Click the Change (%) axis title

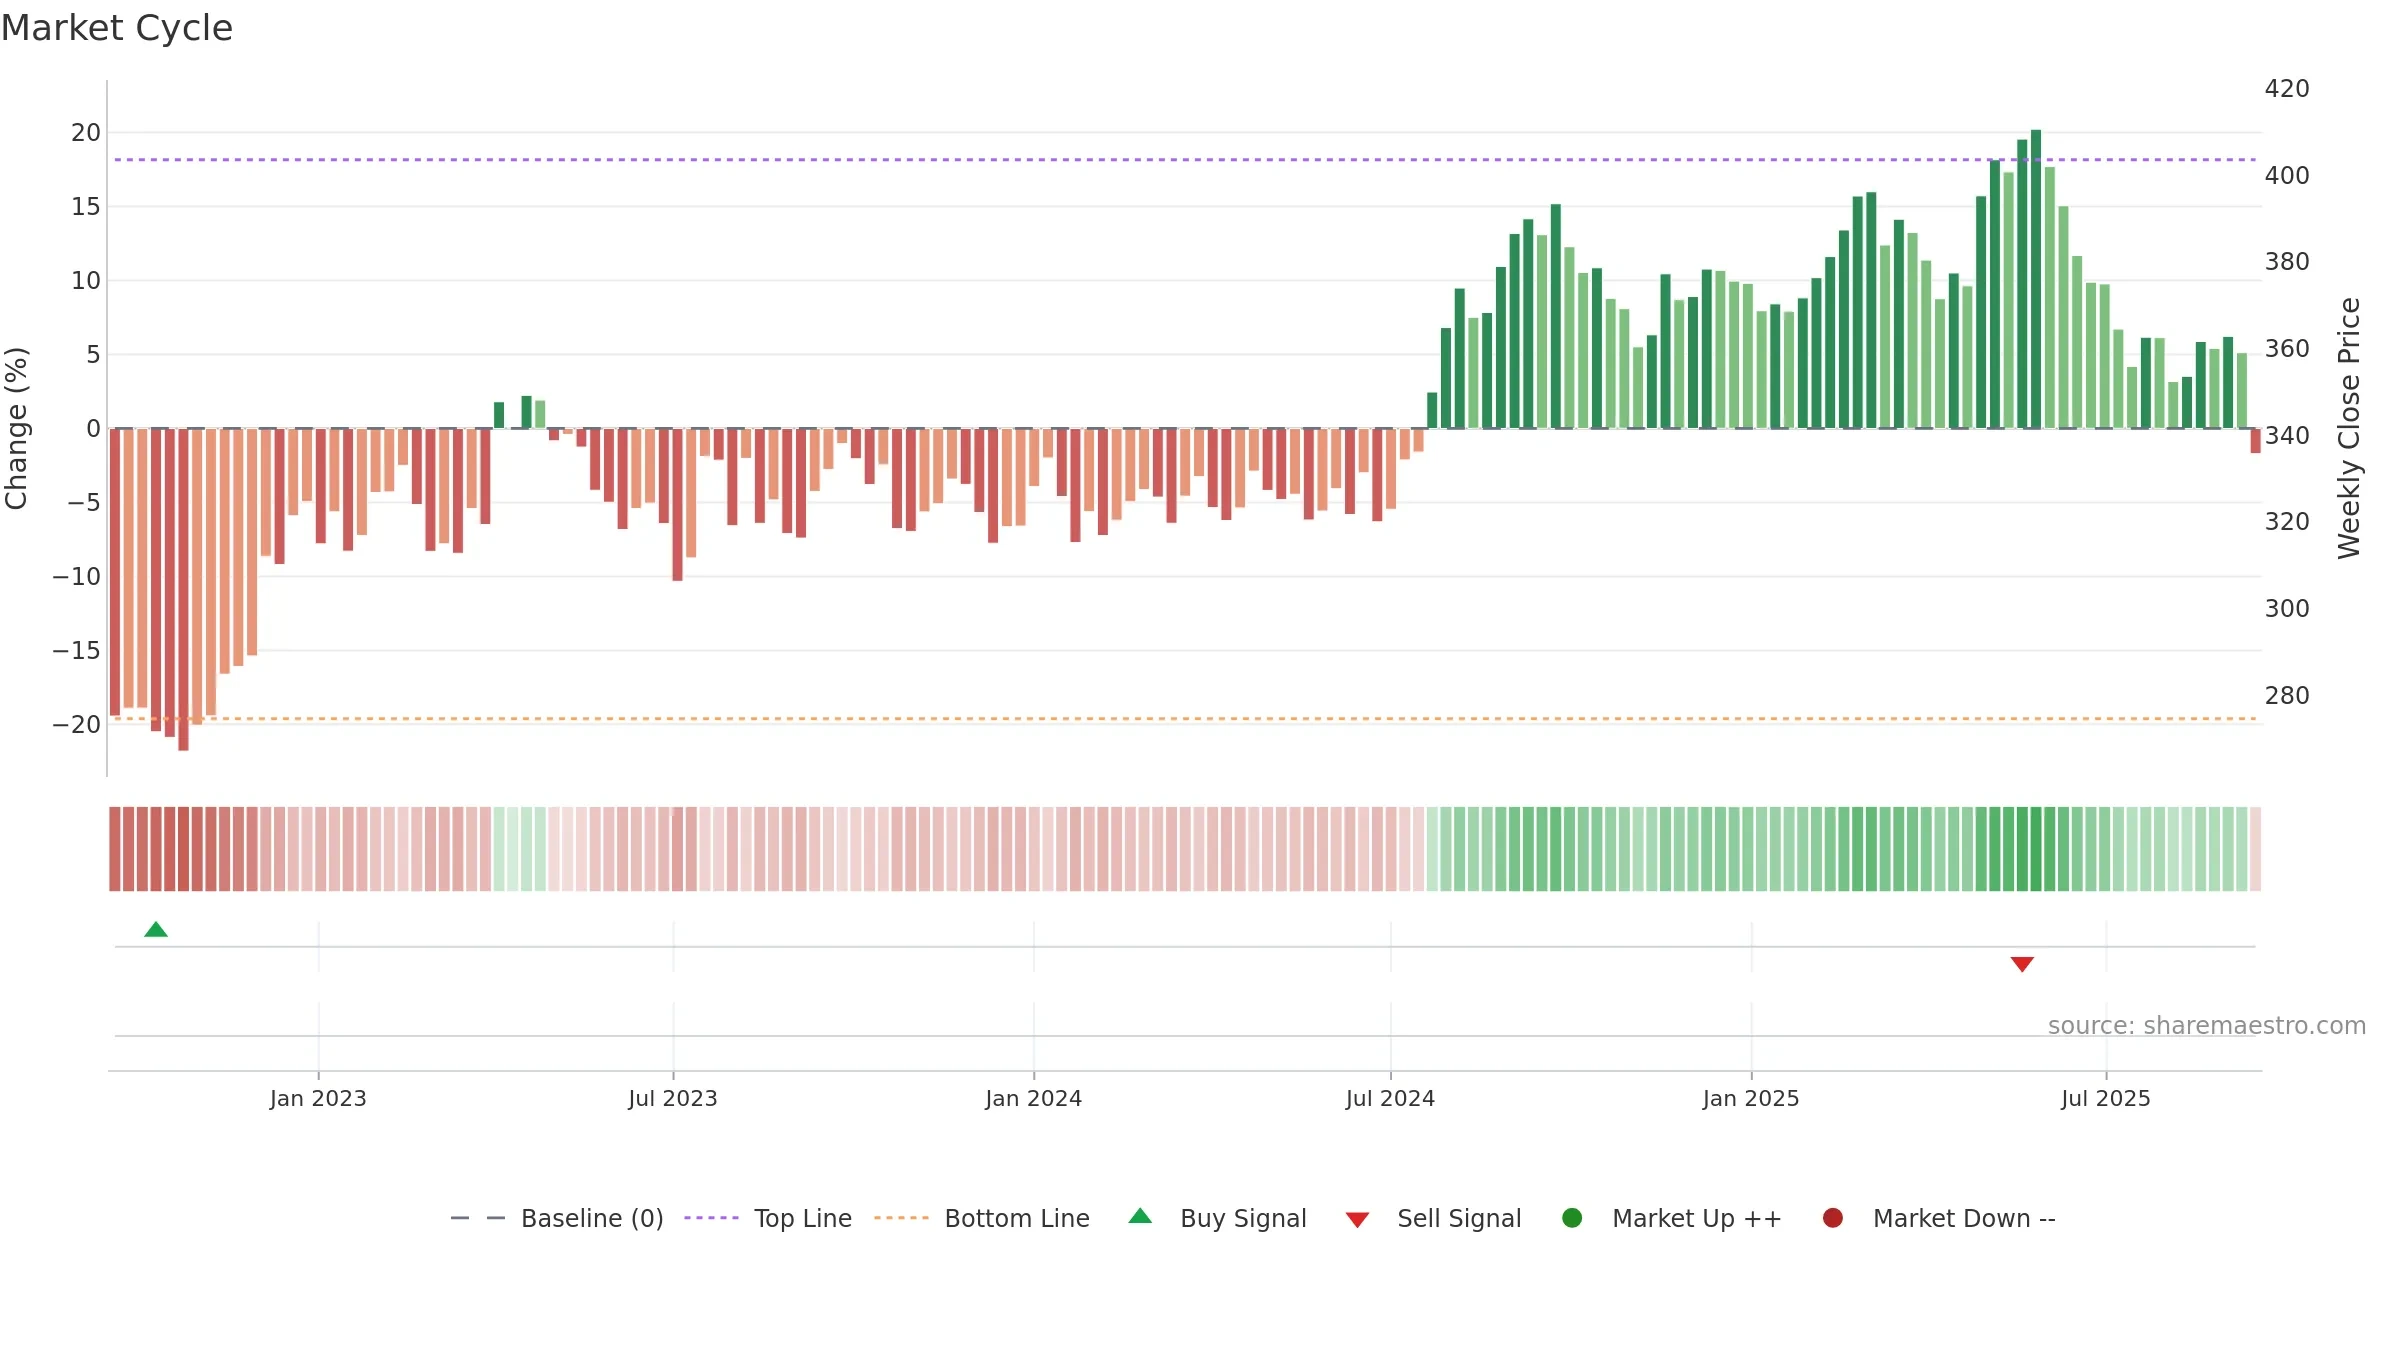tap(16, 428)
